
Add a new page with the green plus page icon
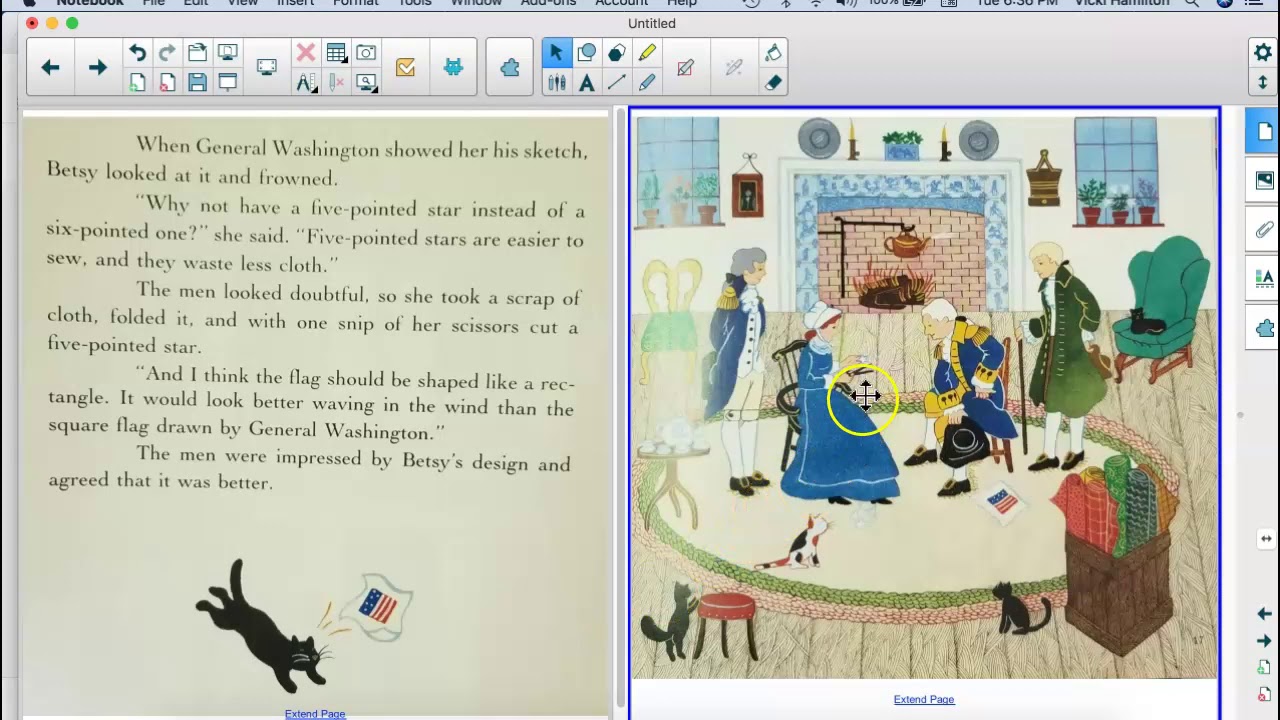[137, 82]
